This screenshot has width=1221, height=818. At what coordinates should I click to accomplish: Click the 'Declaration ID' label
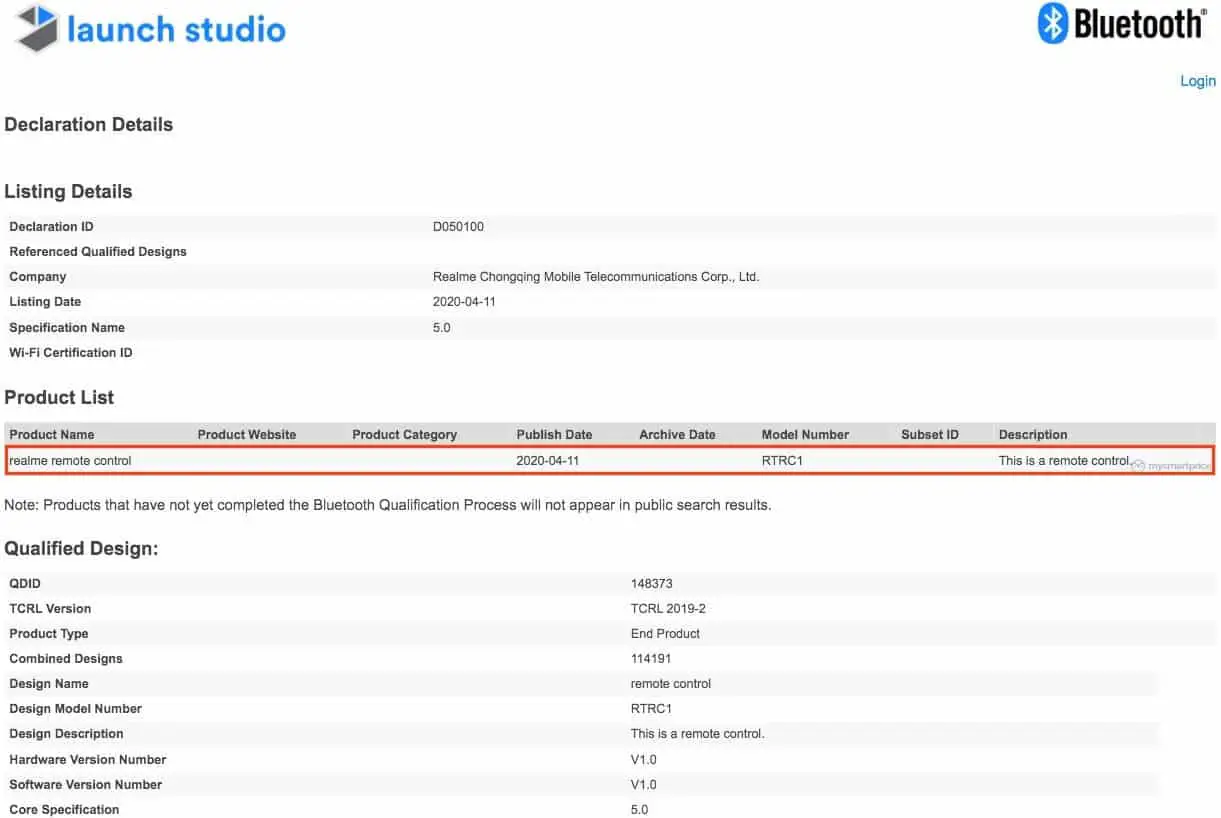pyautogui.click(x=51, y=227)
